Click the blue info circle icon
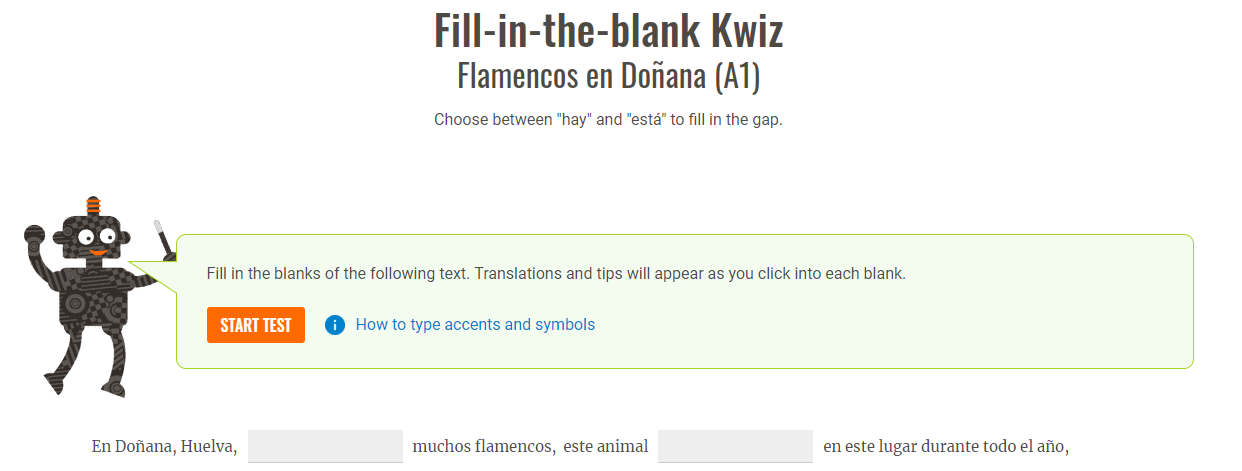The image size is (1242, 471). click(335, 325)
